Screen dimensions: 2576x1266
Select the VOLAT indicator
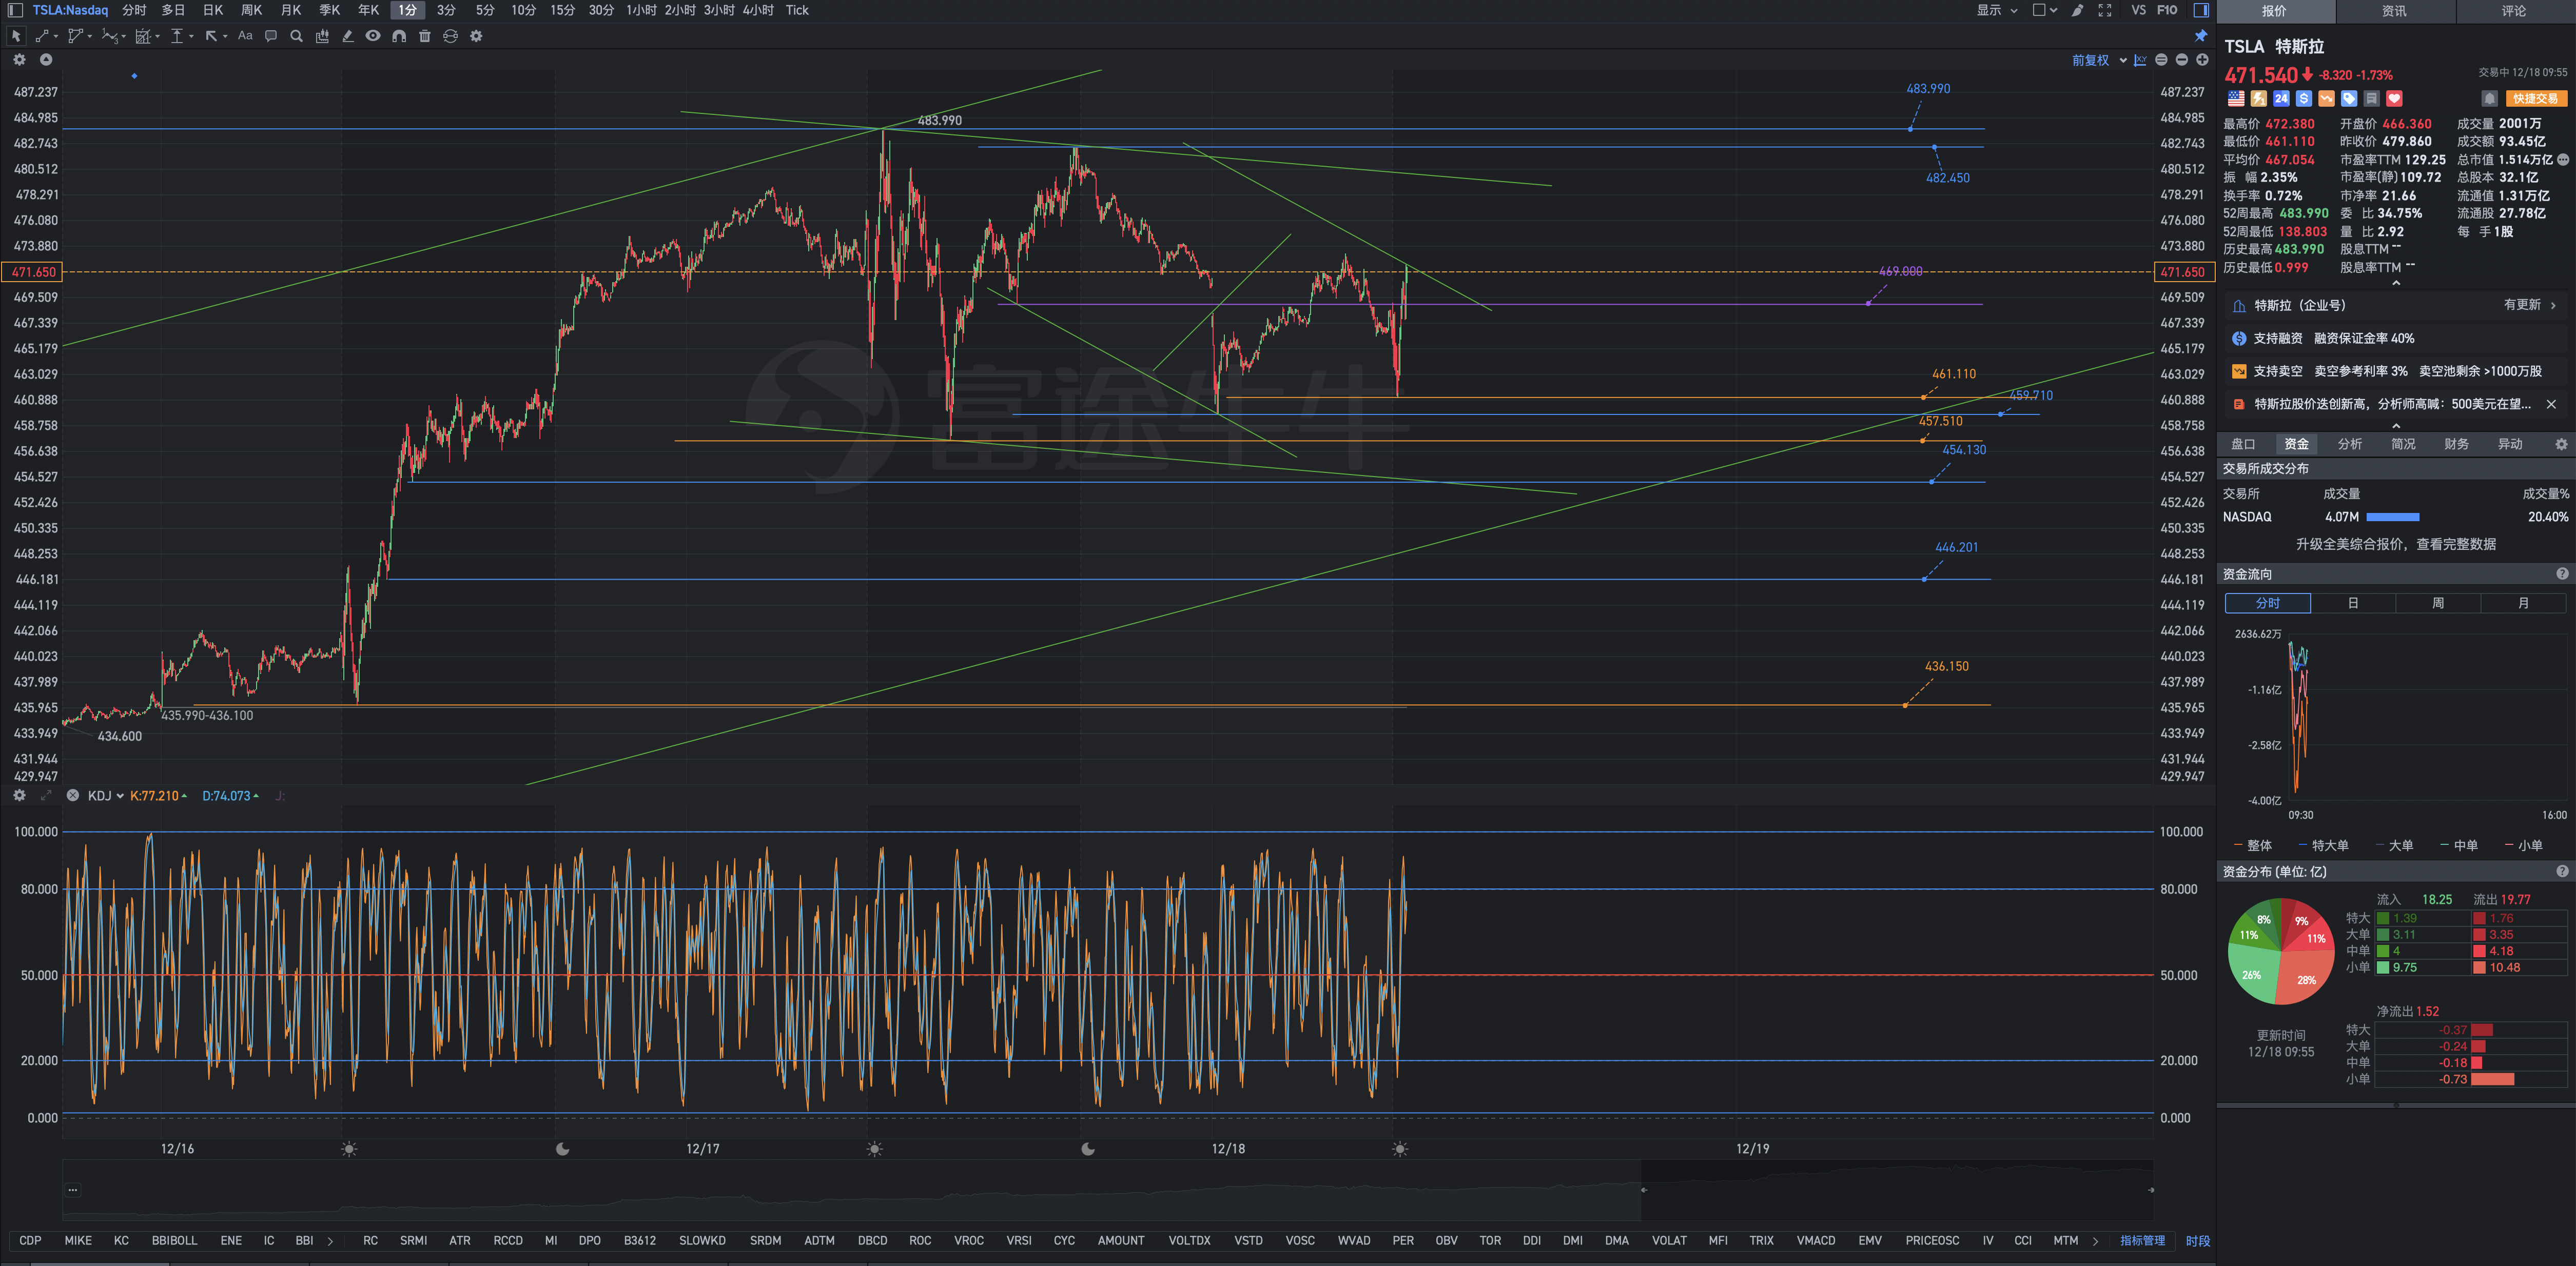coord(1669,1240)
